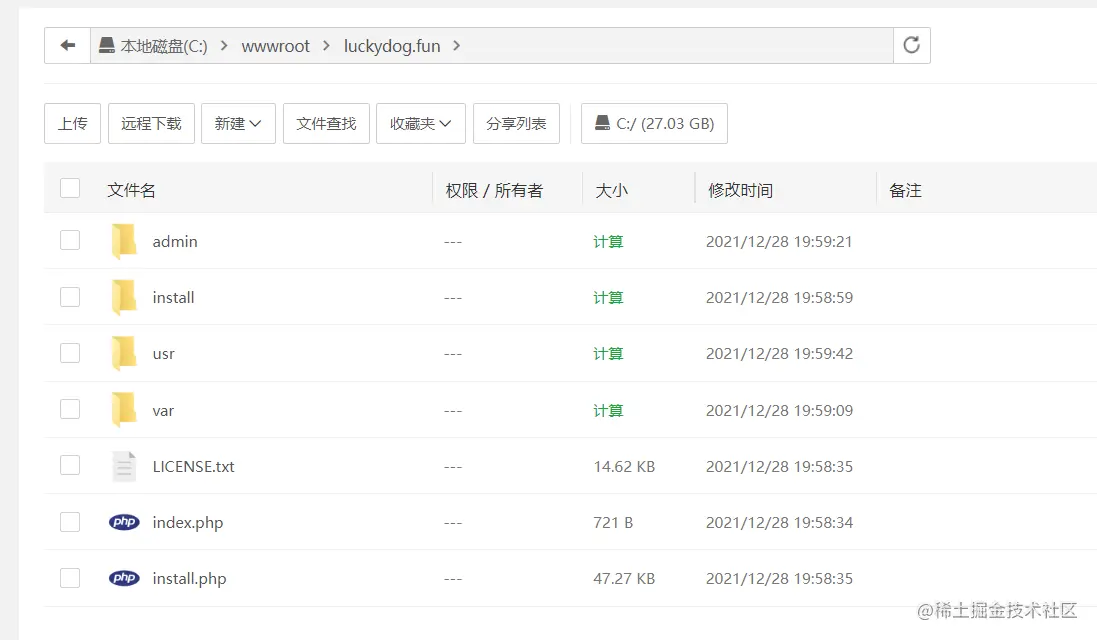Image resolution: width=1097 pixels, height=640 pixels.
Task: Navigate to 本地磁盘(C:) in breadcrumb
Action: (164, 46)
